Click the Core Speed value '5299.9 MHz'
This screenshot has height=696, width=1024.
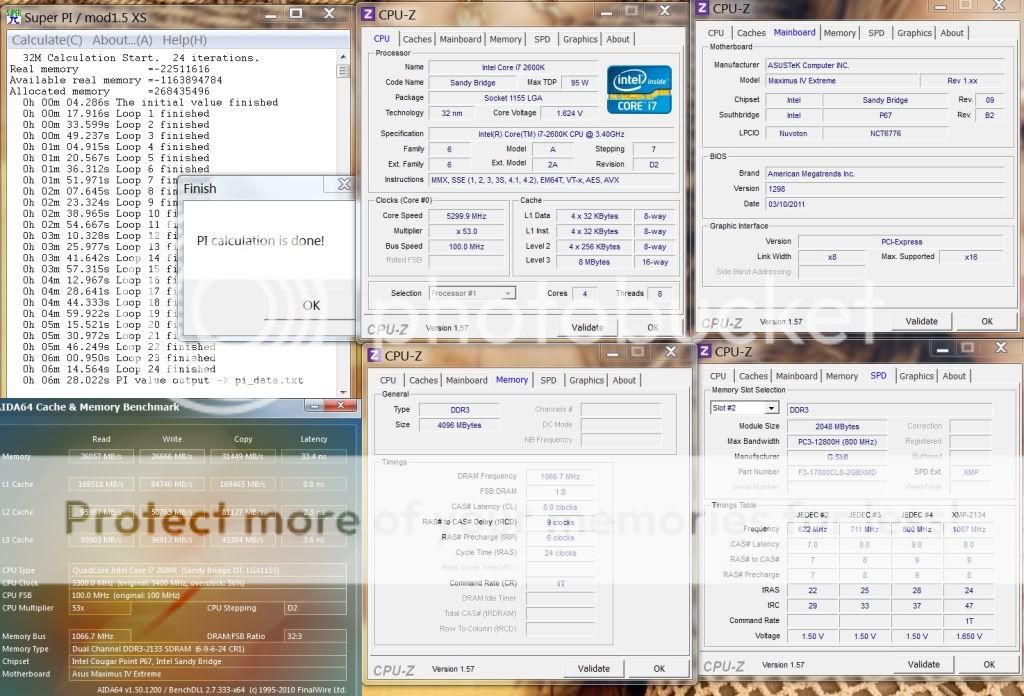click(466, 216)
